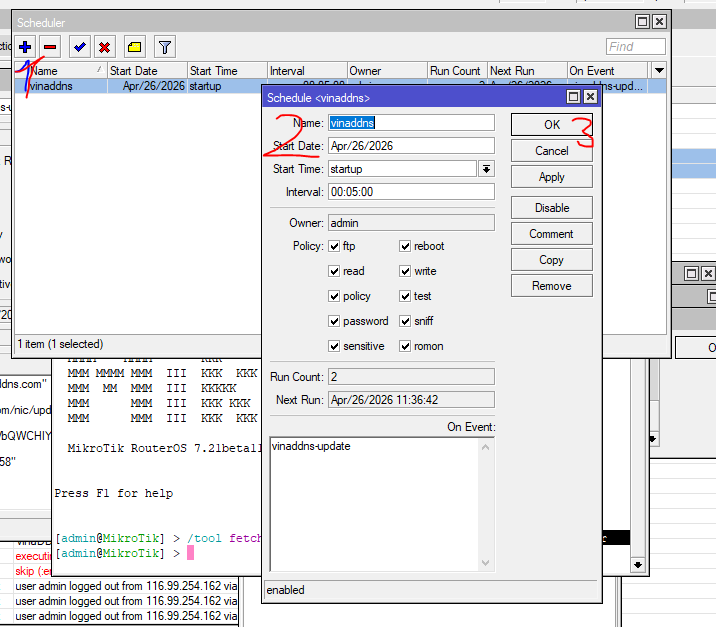Click the red minus Remove icon

pyautogui.click(x=50, y=47)
